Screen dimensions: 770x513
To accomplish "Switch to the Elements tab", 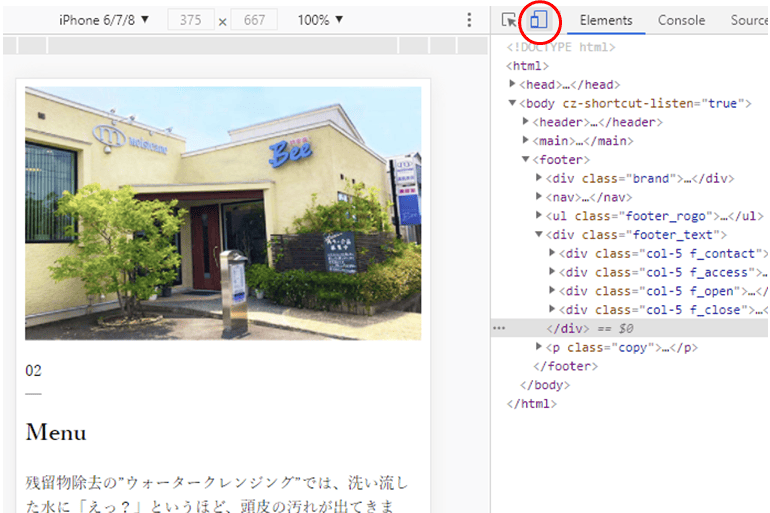I will click(x=606, y=20).
